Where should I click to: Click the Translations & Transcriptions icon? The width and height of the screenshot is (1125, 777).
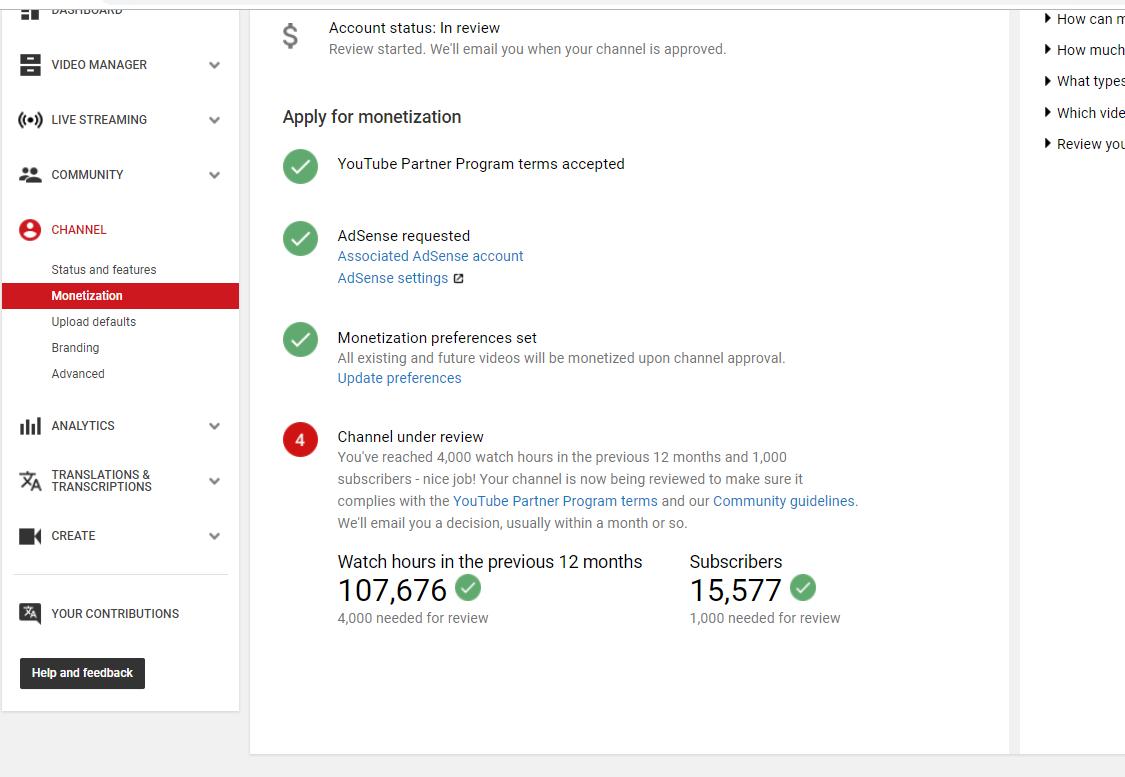[x=30, y=481]
